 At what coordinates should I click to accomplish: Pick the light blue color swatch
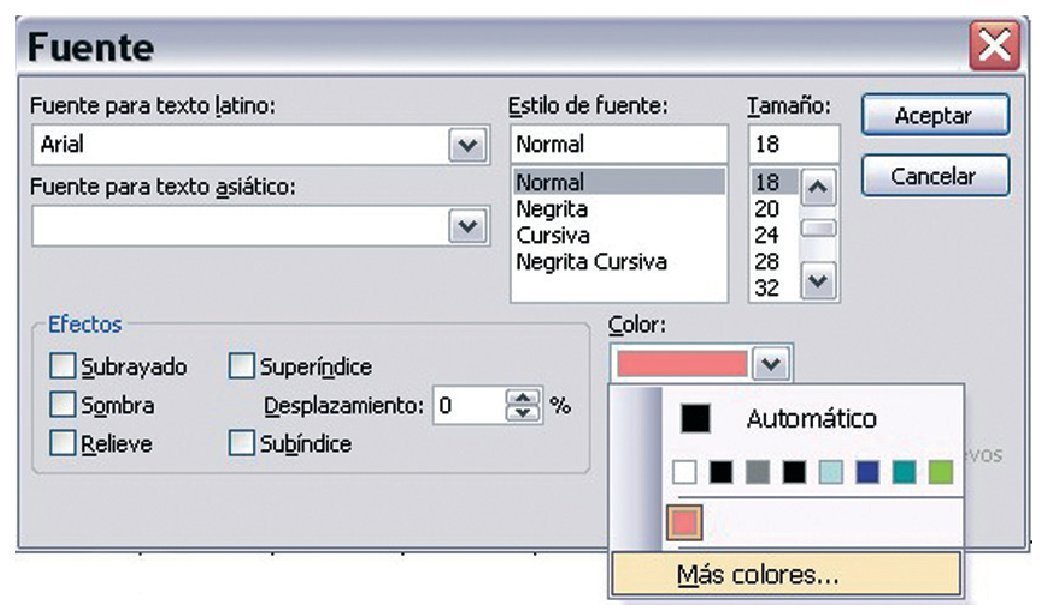[x=830, y=472]
